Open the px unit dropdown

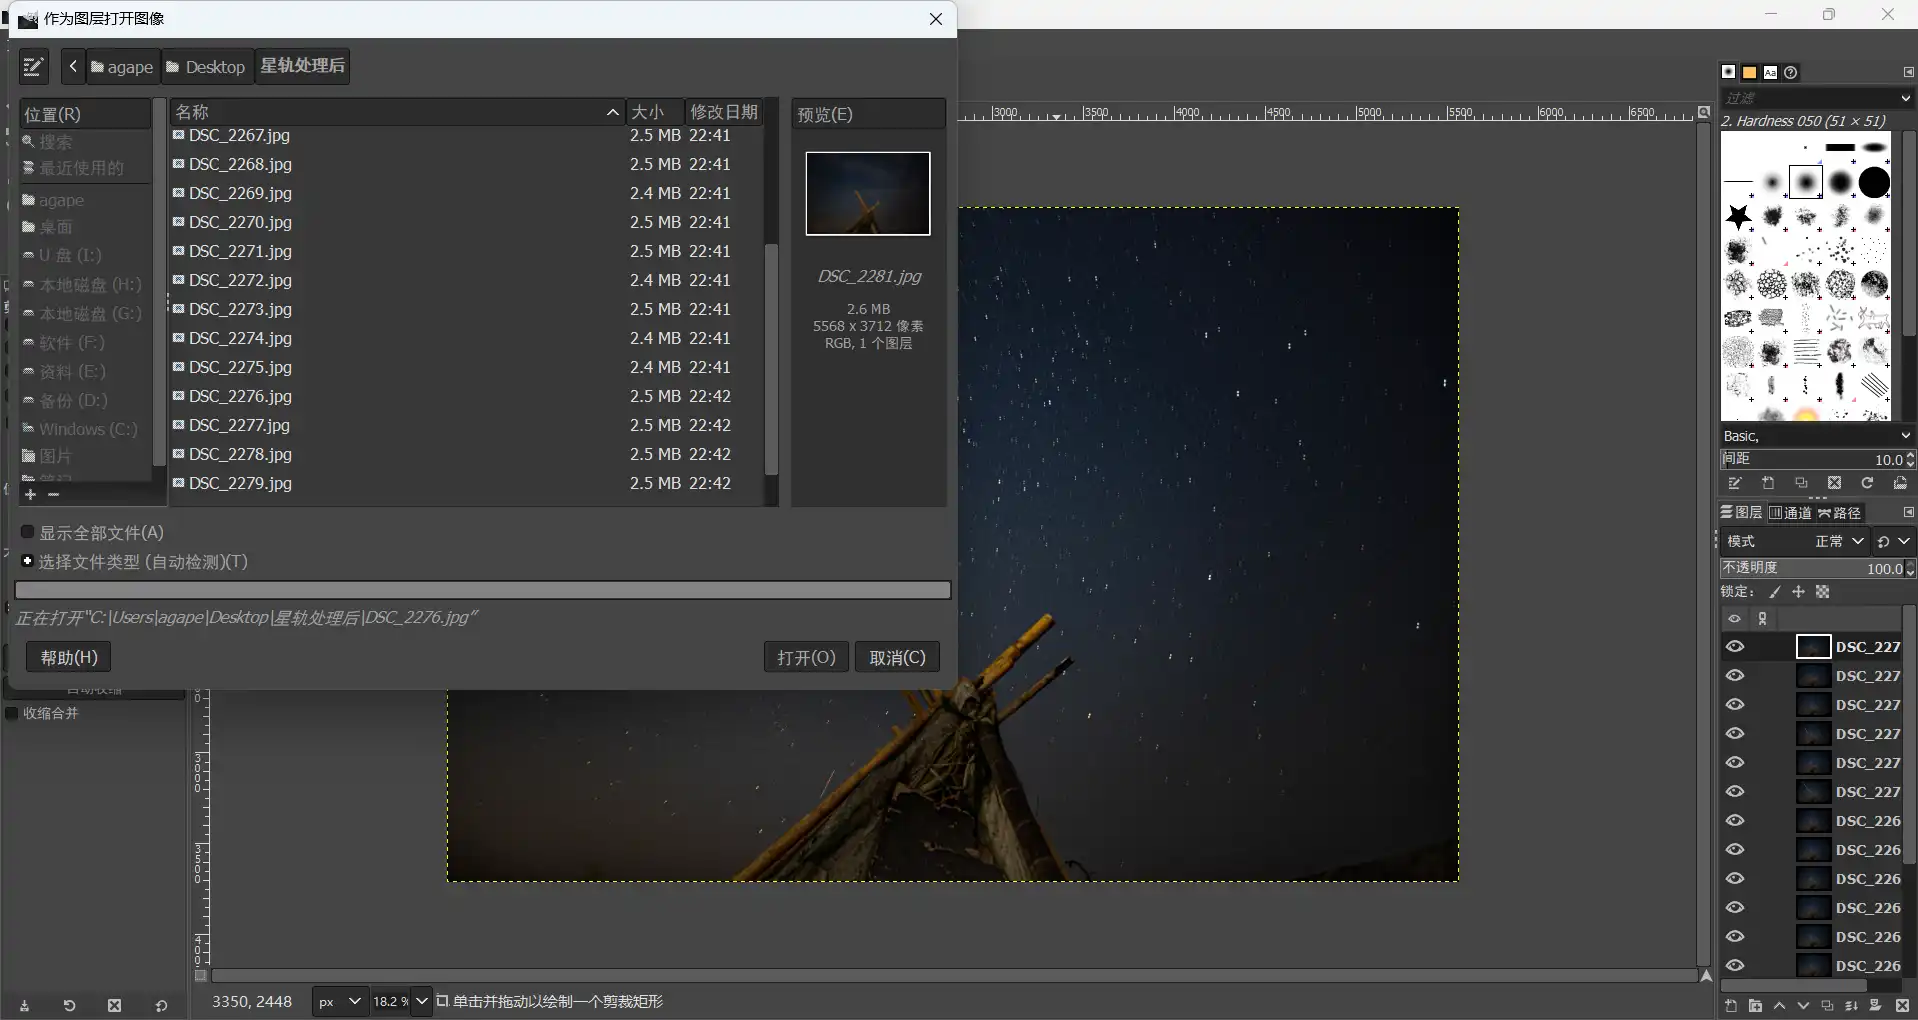pos(339,1001)
